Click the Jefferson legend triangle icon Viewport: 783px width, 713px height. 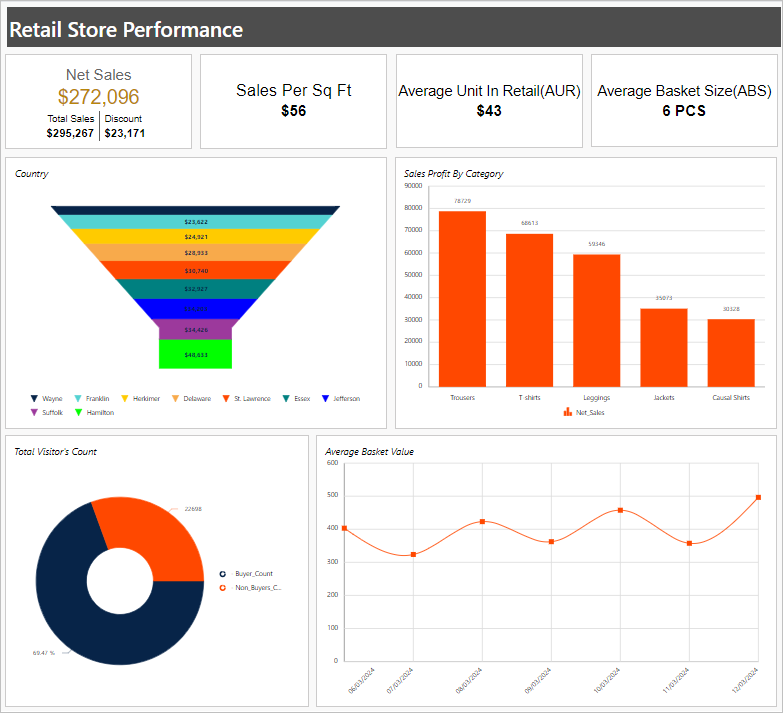(325, 398)
